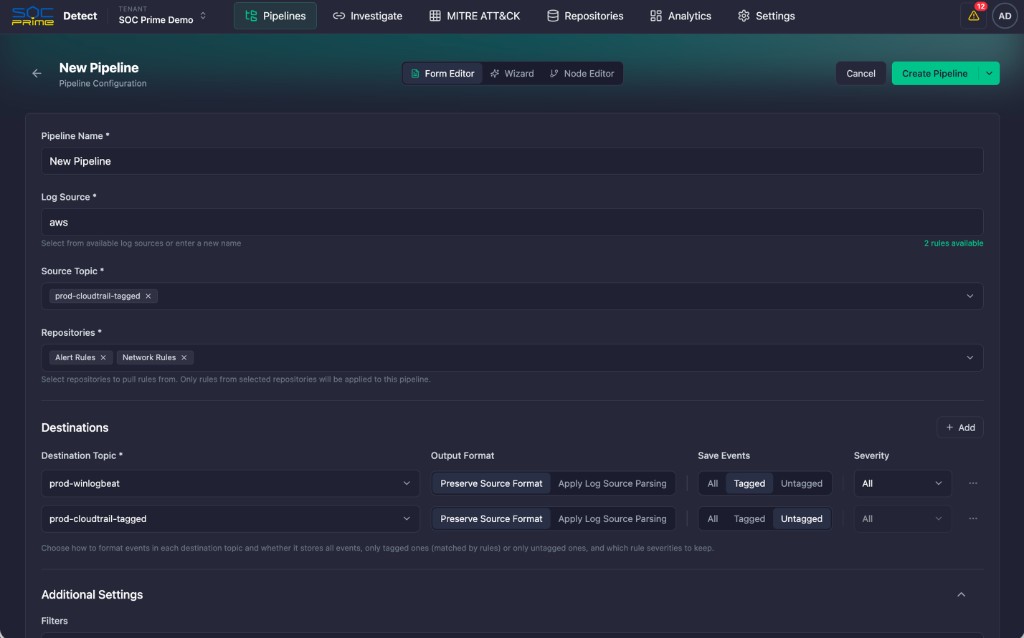1024x638 pixels.
Task: Open the Analytics tab
Action: point(680,16)
